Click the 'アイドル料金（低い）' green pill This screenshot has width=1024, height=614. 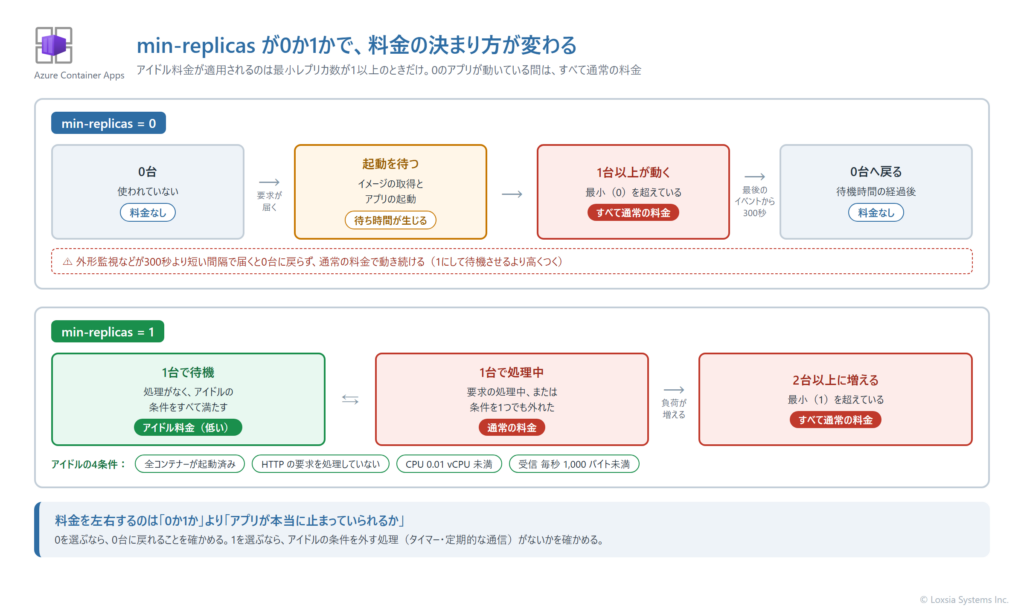(188, 427)
